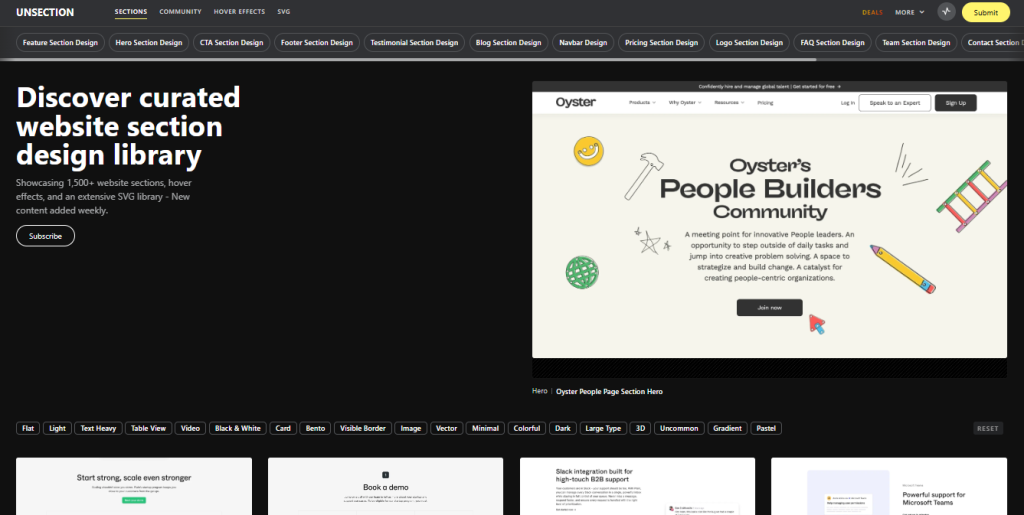1024x515 pixels.
Task: Click Sign Up in Oyster preview
Action: coord(955,102)
